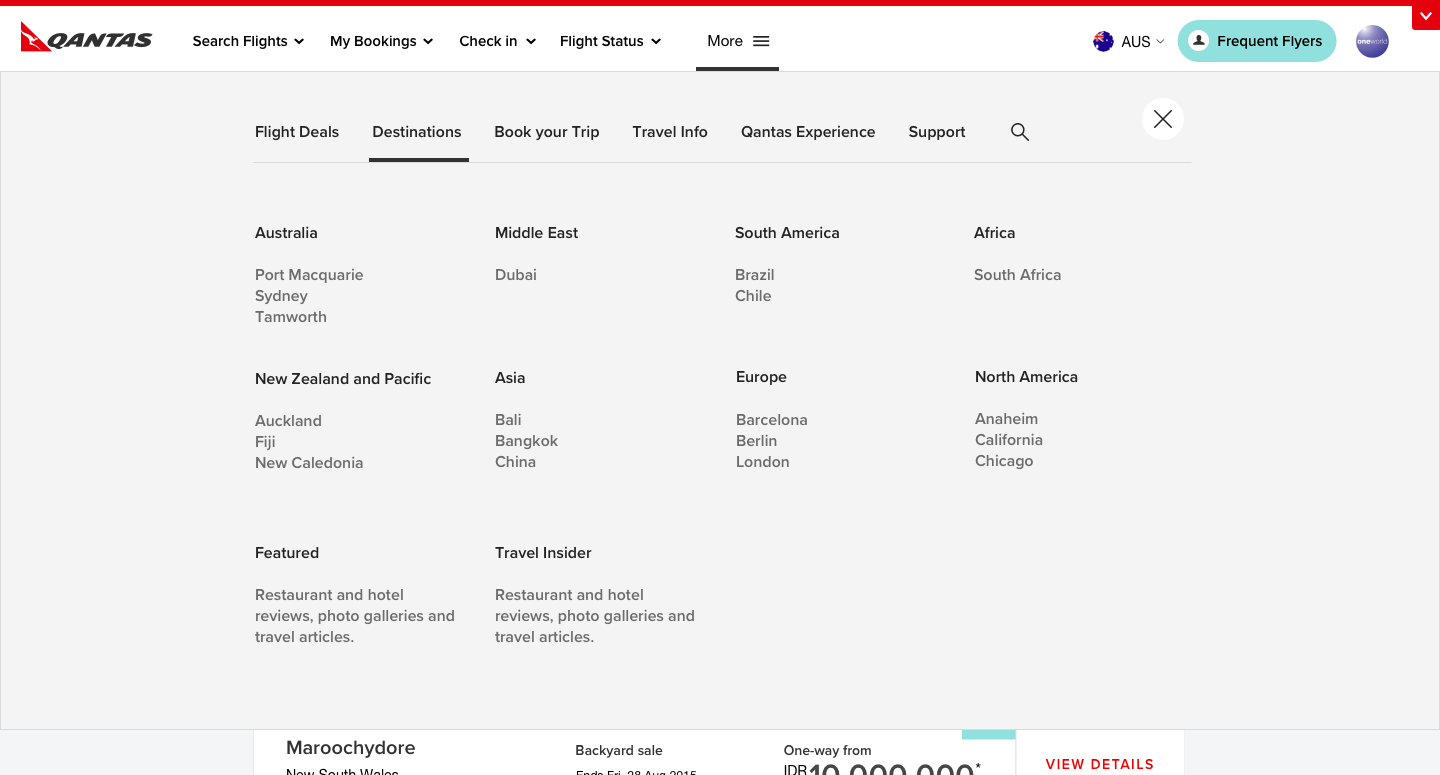The width and height of the screenshot is (1440, 775).
Task: Click the Qantas kangaroo logo
Action: pos(86,38)
